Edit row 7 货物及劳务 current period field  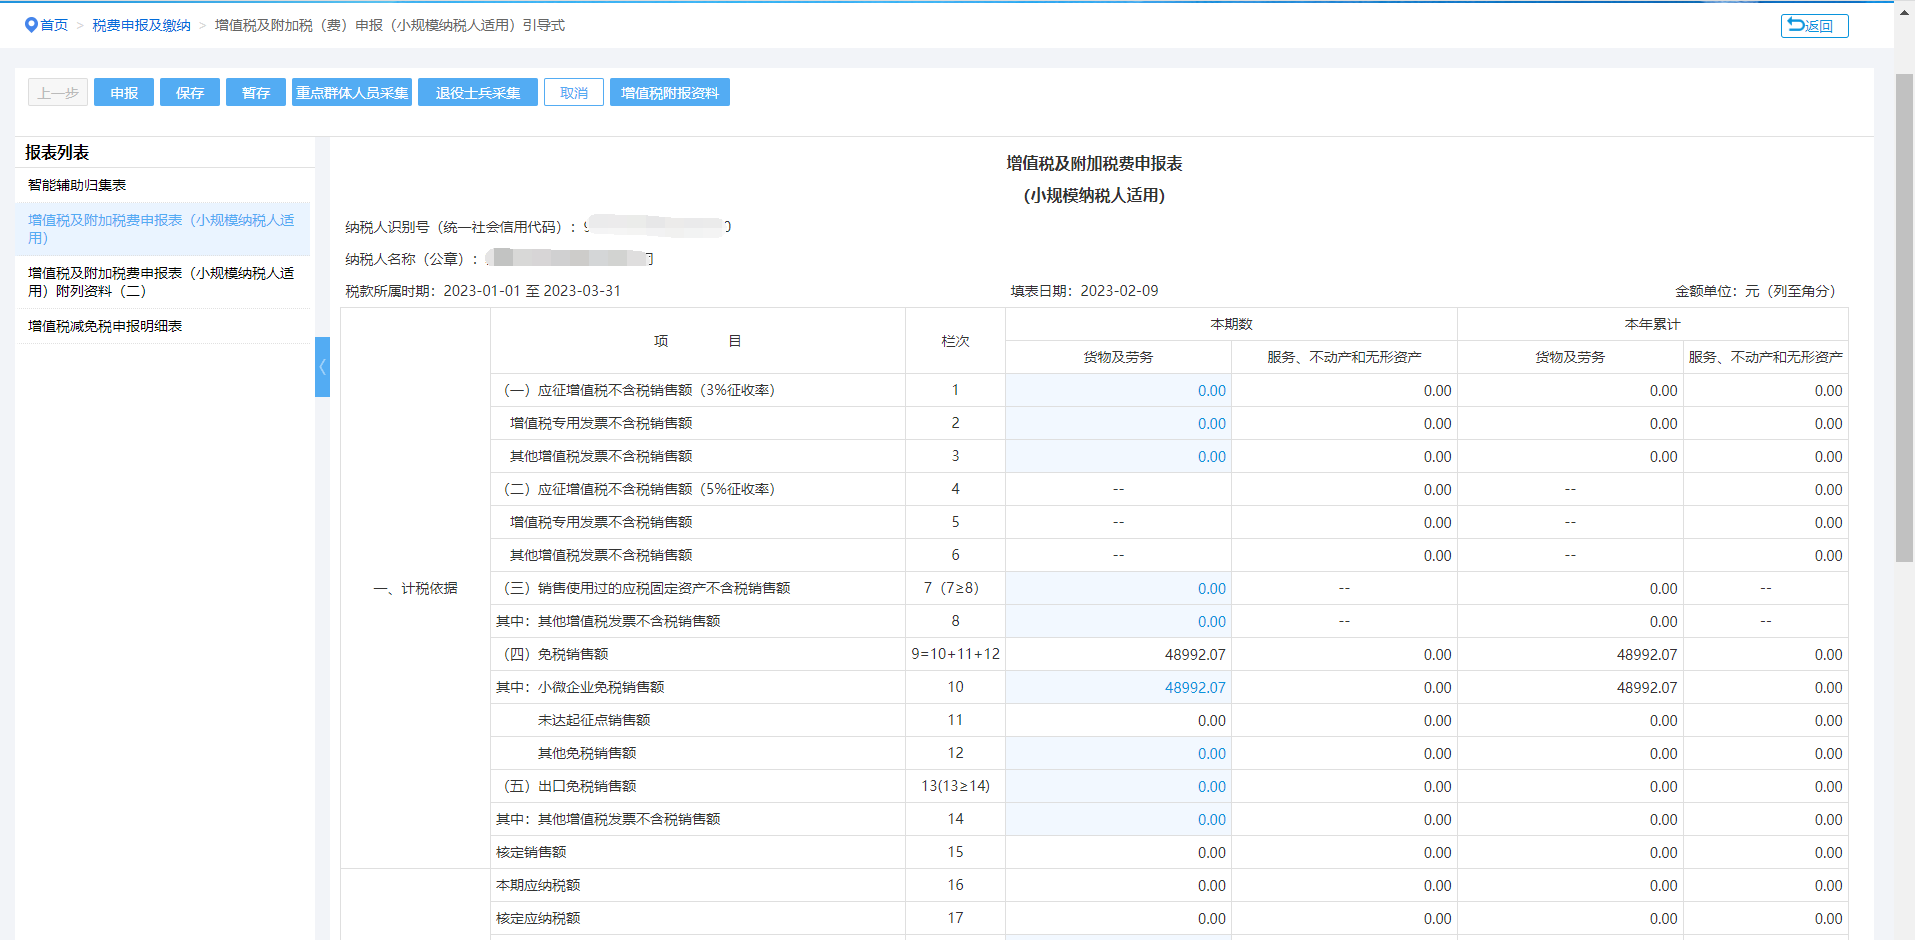pos(1118,589)
